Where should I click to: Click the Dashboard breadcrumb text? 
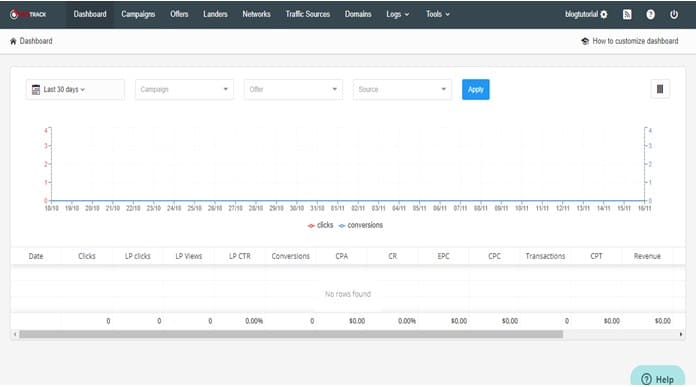point(36,41)
